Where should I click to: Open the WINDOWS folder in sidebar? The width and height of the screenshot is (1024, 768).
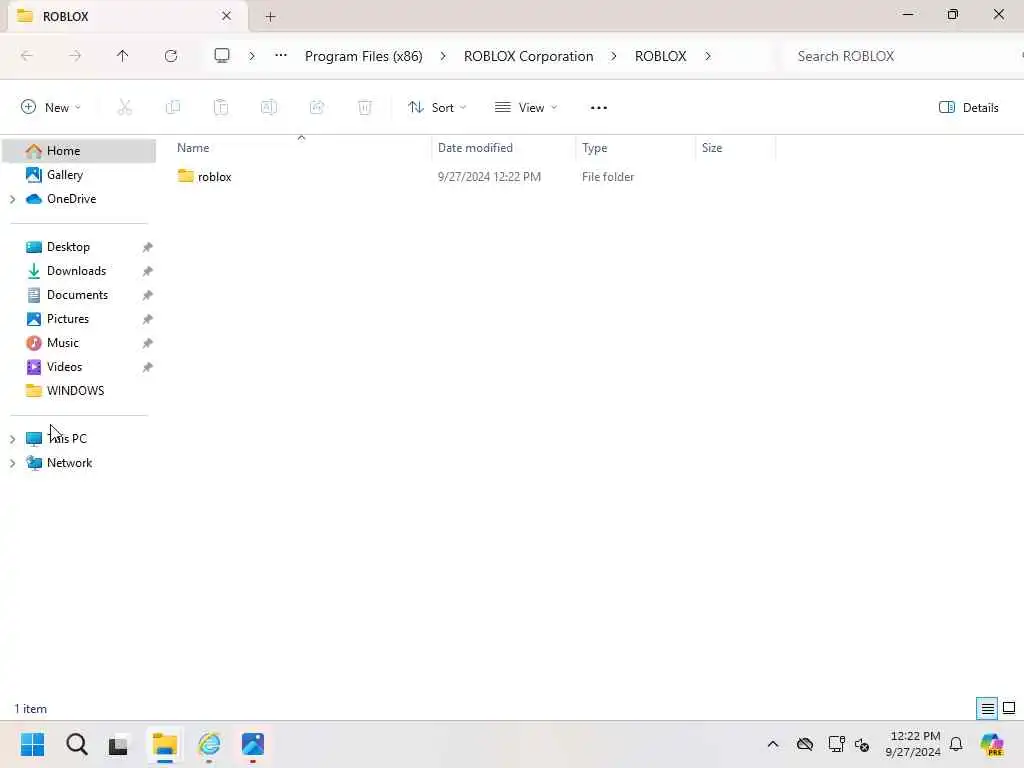pyautogui.click(x=75, y=391)
